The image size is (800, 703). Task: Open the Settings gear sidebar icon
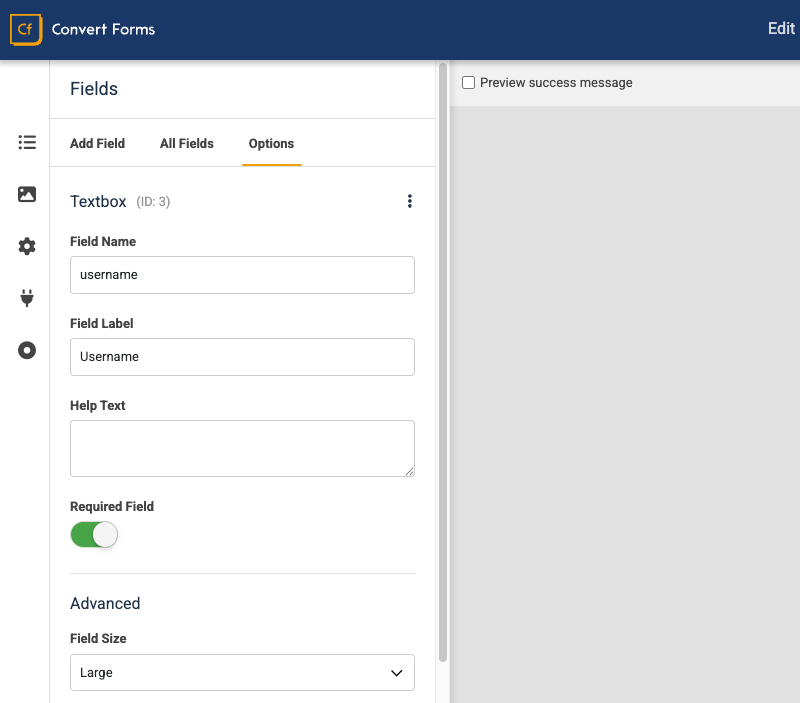tap(27, 246)
